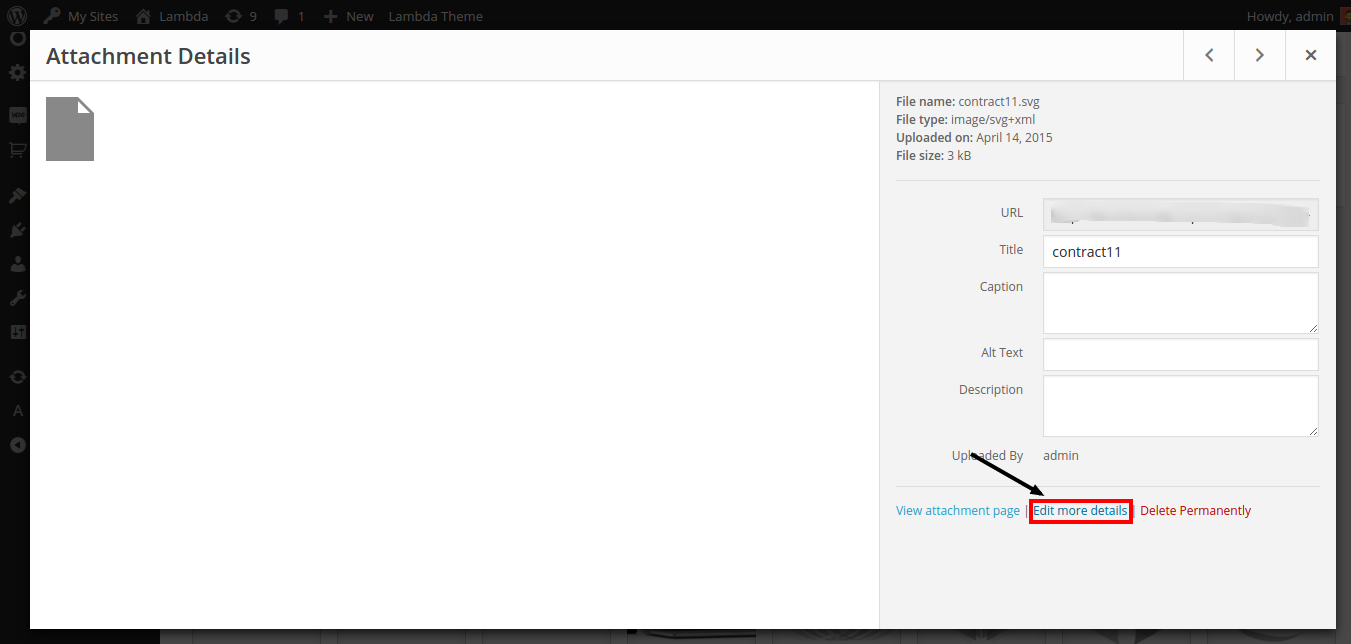The width and height of the screenshot is (1351, 644).
Task: Click the Edit more details link
Action: (1080, 510)
